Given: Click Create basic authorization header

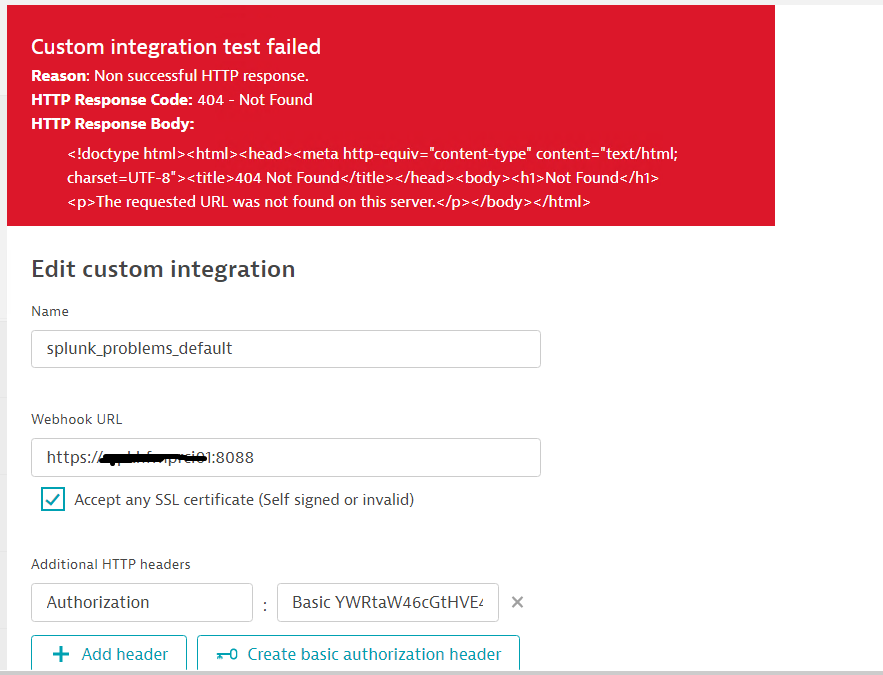Looking at the screenshot, I should click(x=357, y=654).
